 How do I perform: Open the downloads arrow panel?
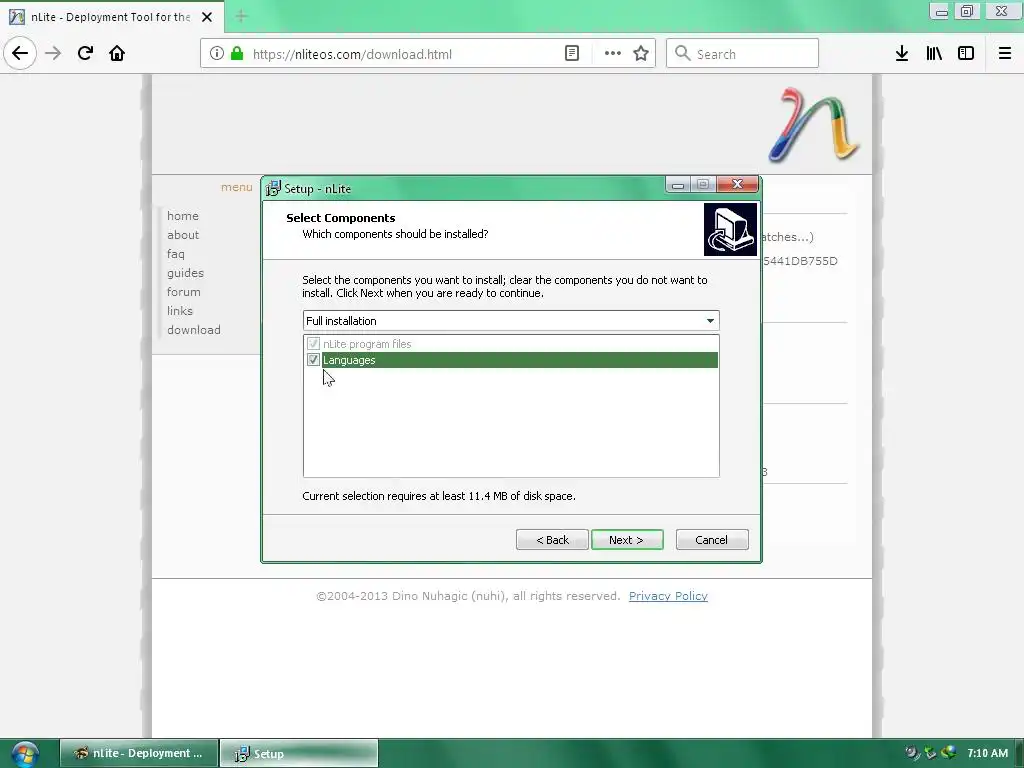point(902,54)
